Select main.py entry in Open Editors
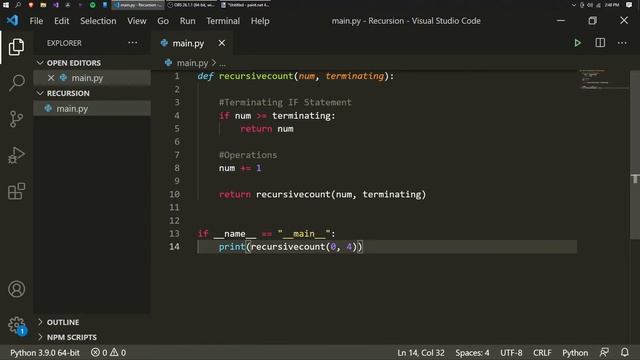The height and width of the screenshot is (360, 640). point(92,78)
